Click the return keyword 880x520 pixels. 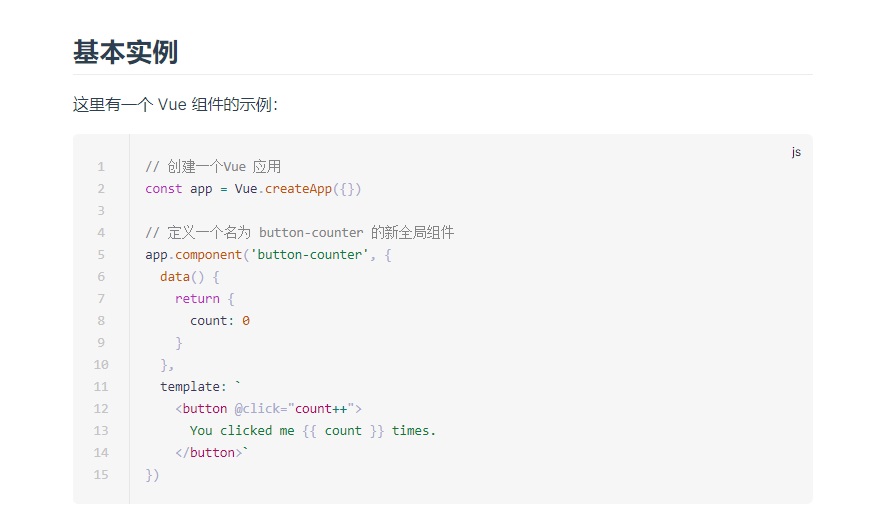197,299
